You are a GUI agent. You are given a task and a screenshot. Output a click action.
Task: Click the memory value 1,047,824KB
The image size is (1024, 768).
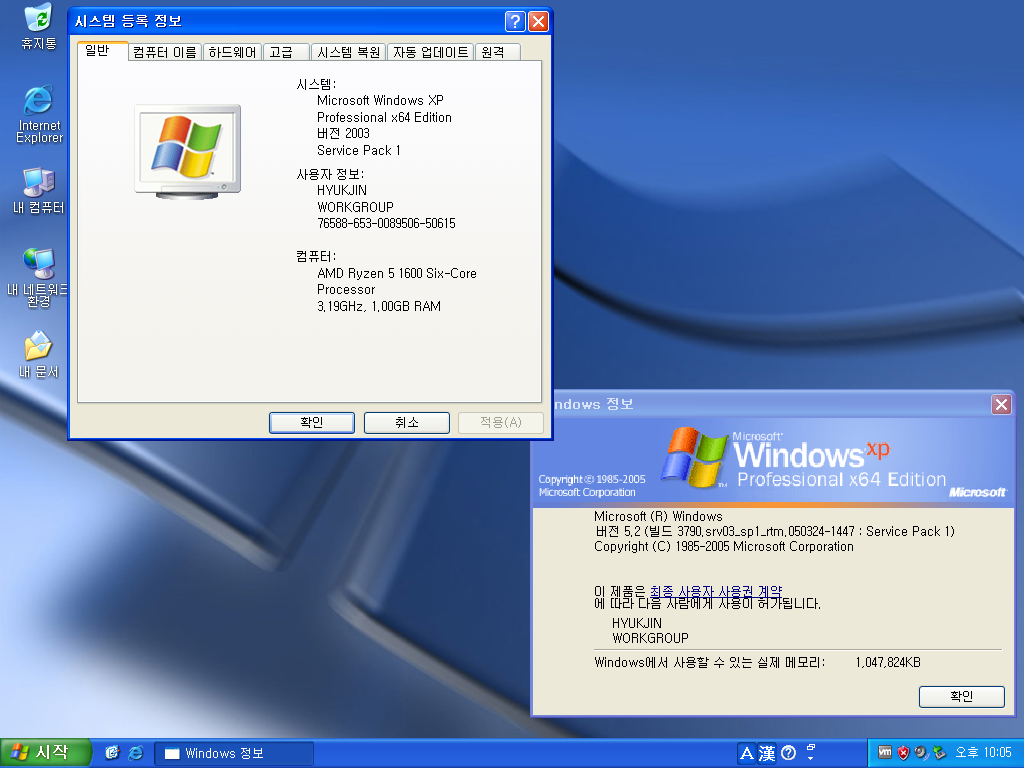click(x=888, y=662)
